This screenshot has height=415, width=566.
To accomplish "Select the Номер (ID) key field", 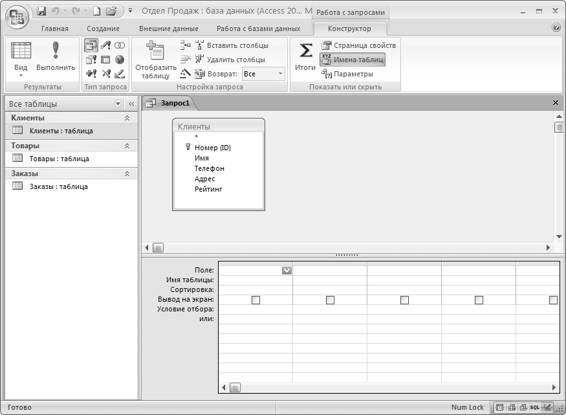I will pyautogui.click(x=212, y=147).
